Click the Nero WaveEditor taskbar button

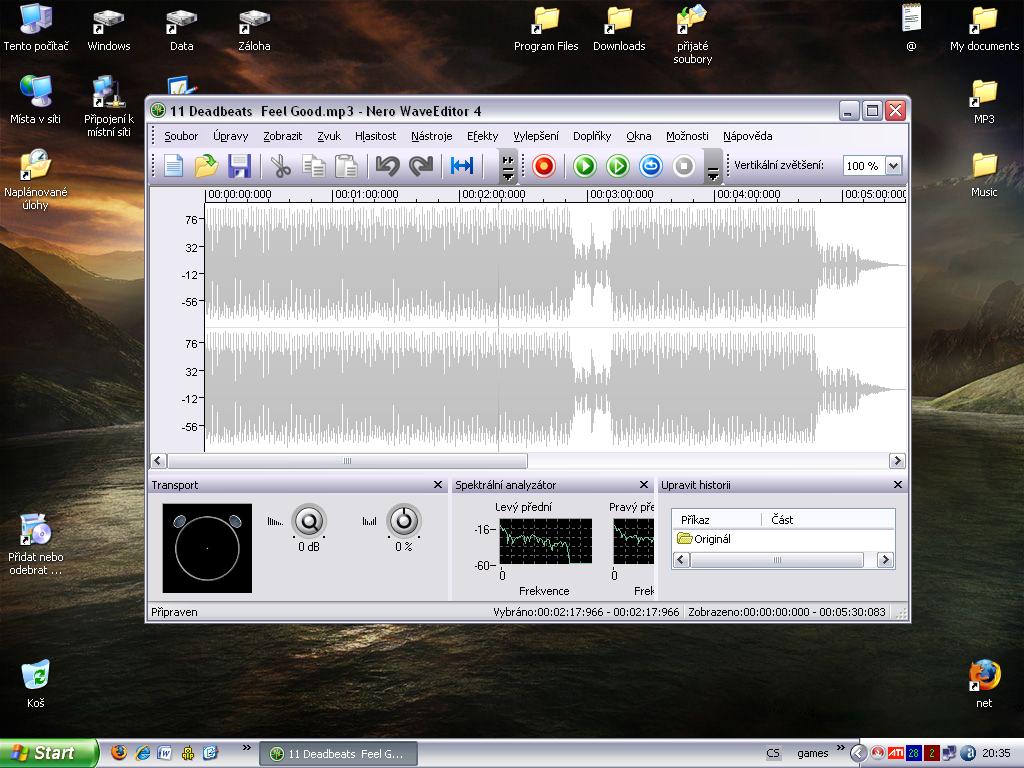click(x=338, y=754)
